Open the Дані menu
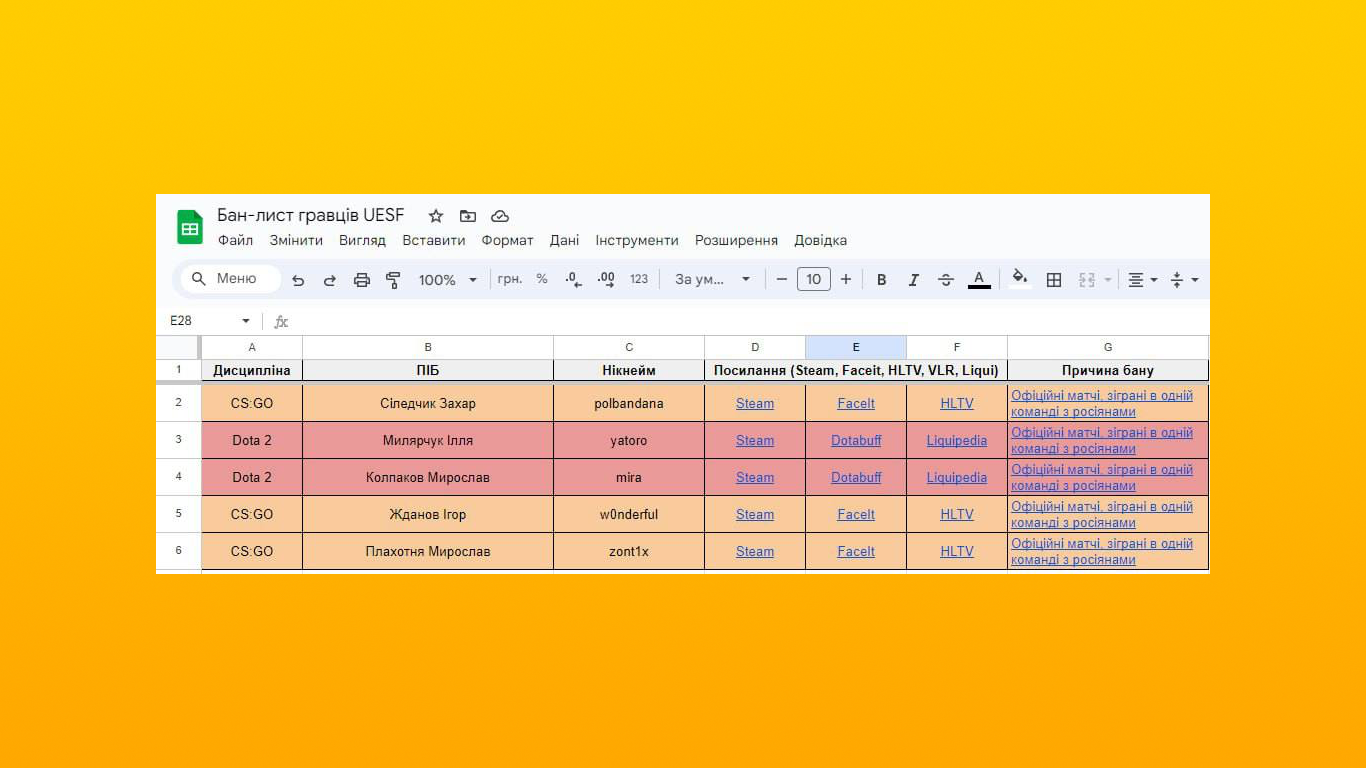This screenshot has height=768, width=1366. (x=564, y=240)
